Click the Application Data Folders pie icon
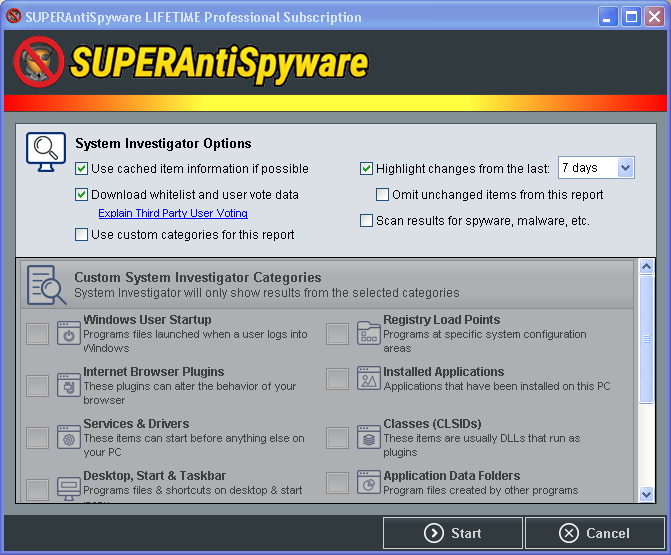The height and width of the screenshot is (555, 671). pyautogui.click(x=369, y=482)
